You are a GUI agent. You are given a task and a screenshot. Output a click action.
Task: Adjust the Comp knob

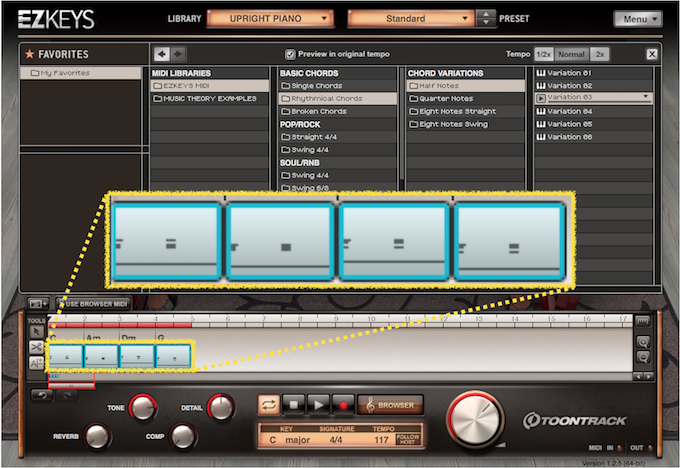[x=183, y=436]
